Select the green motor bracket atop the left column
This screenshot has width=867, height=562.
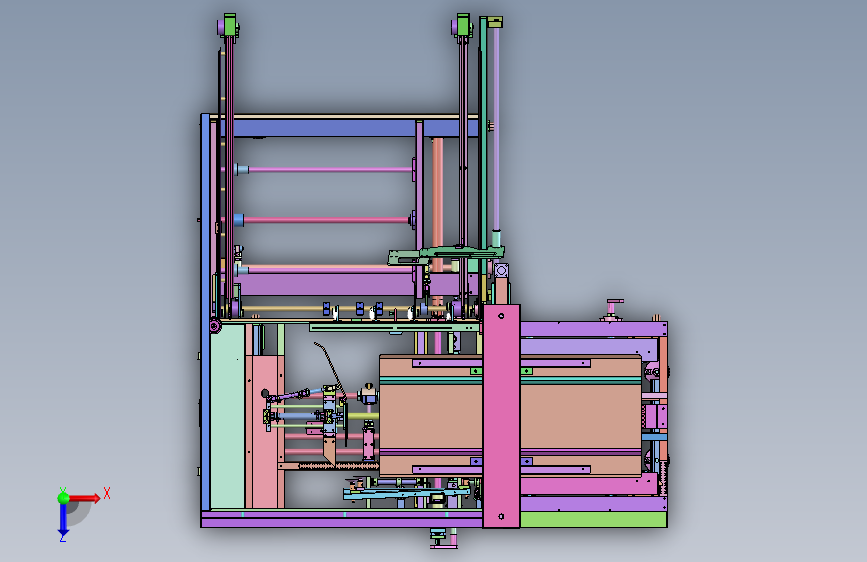pyautogui.click(x=230, y=25)
